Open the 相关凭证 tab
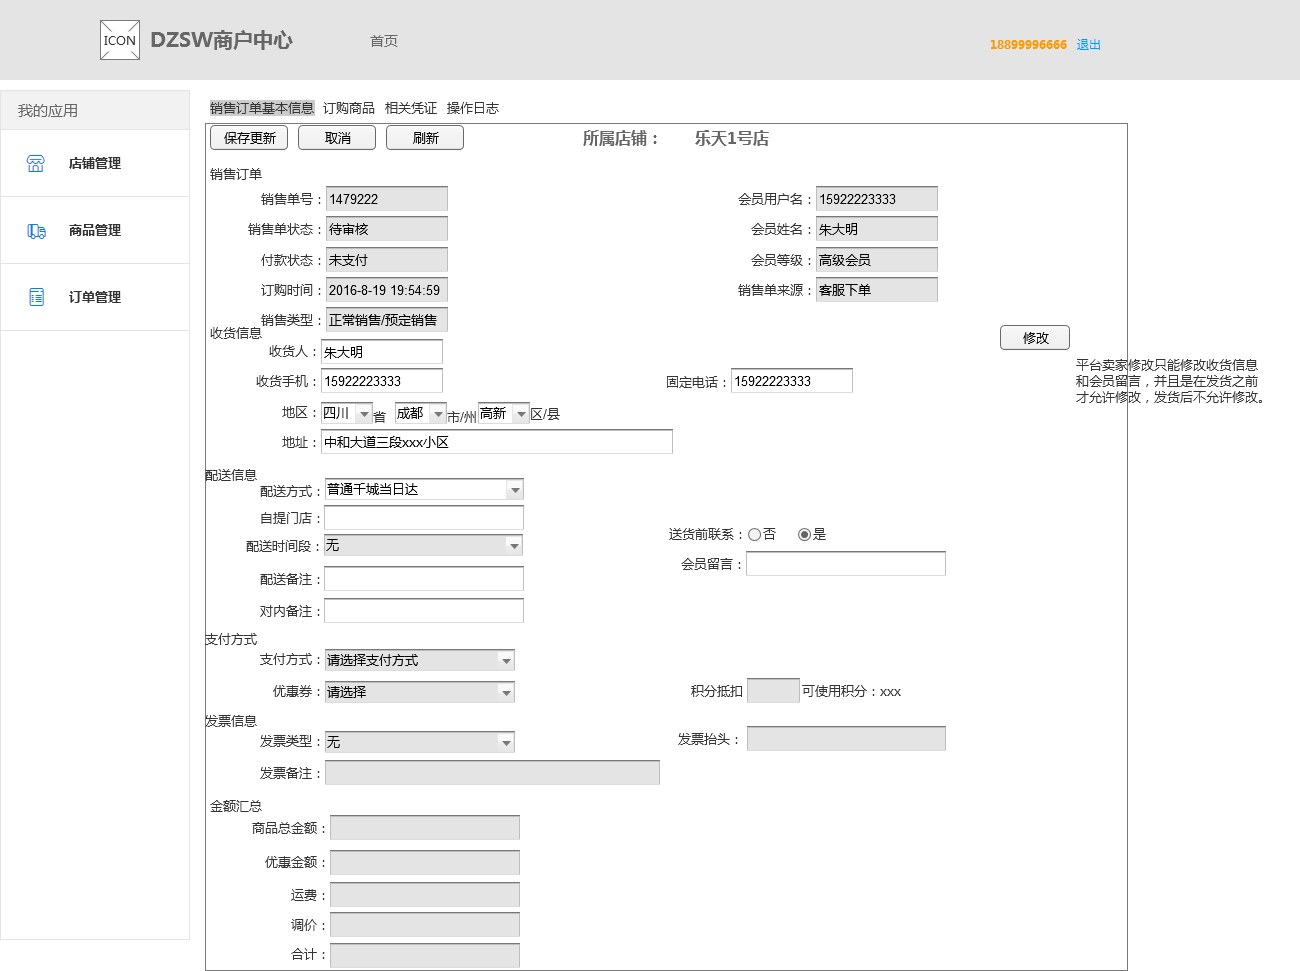 coord(411,108)
